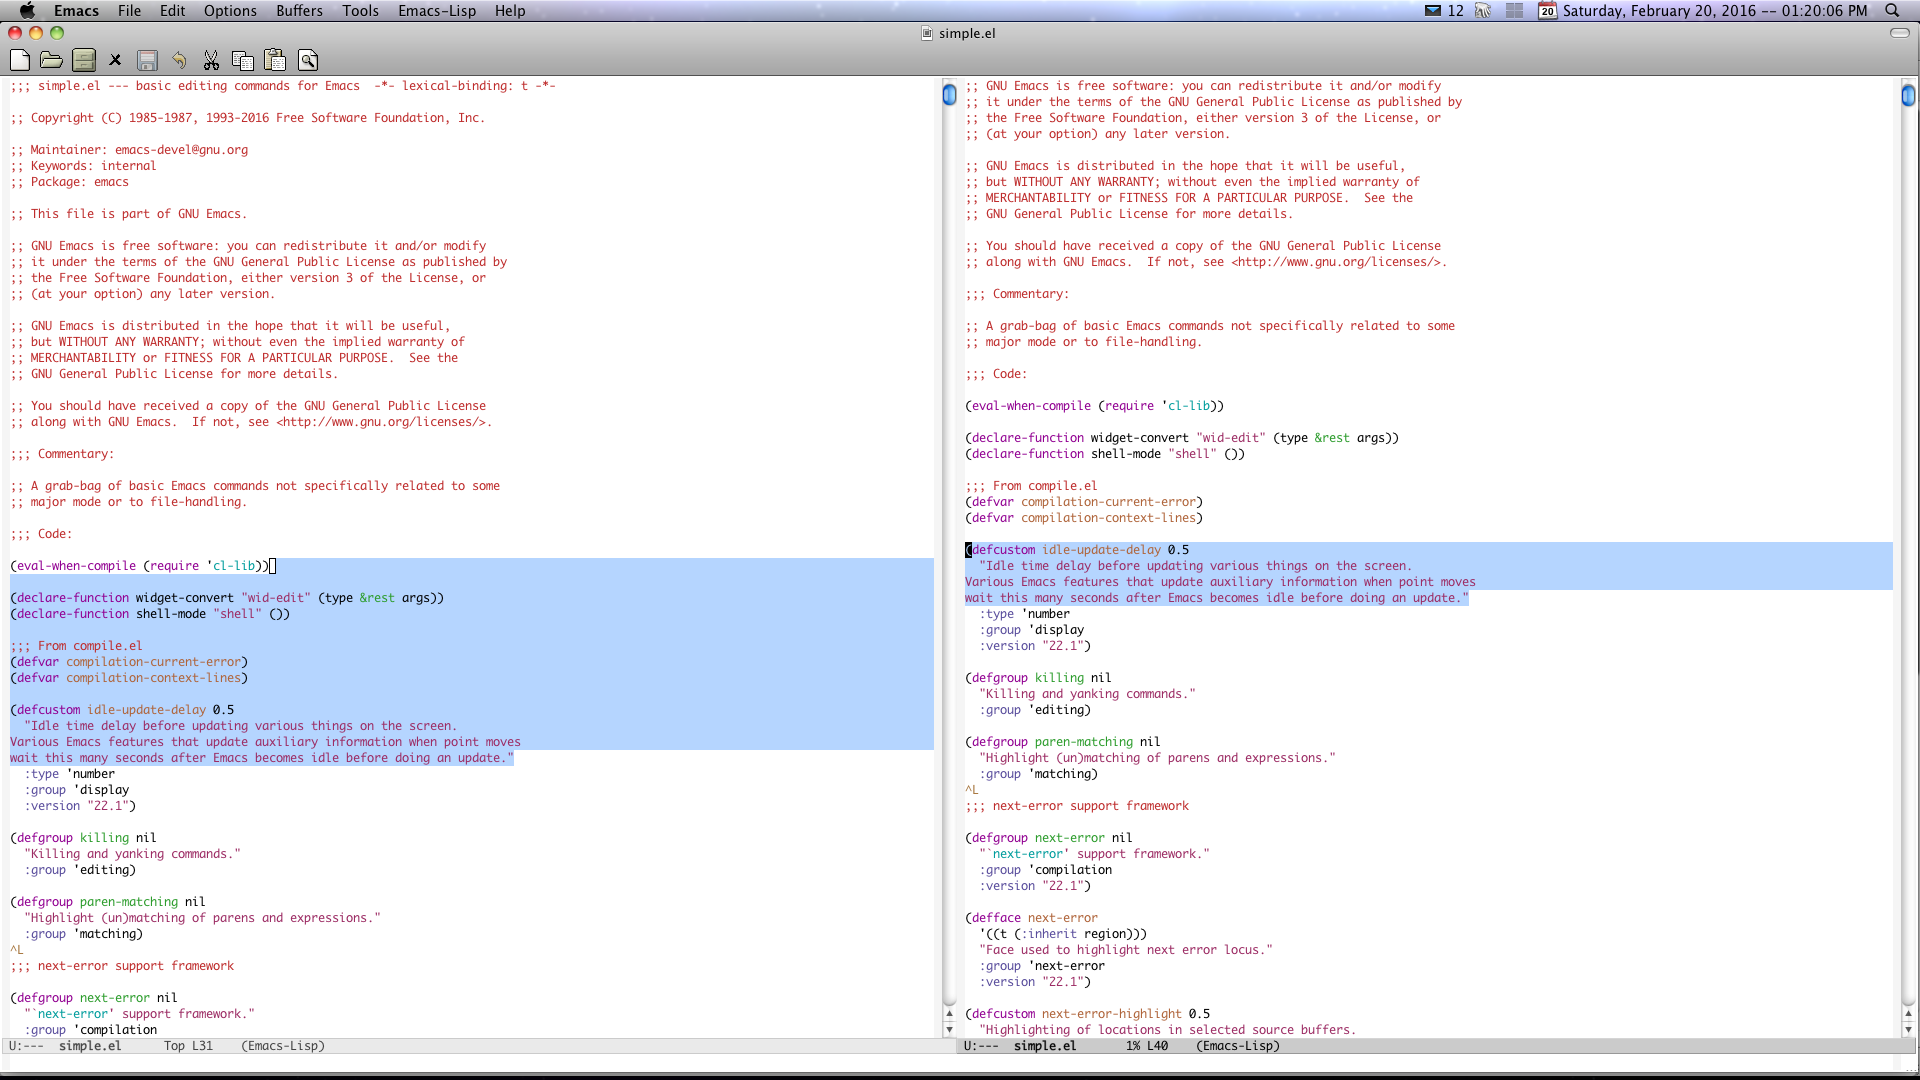1920x1080 pixels.
Task: Click ';;; Code:' heading in the right pane
Action: (x=996, y=374)
